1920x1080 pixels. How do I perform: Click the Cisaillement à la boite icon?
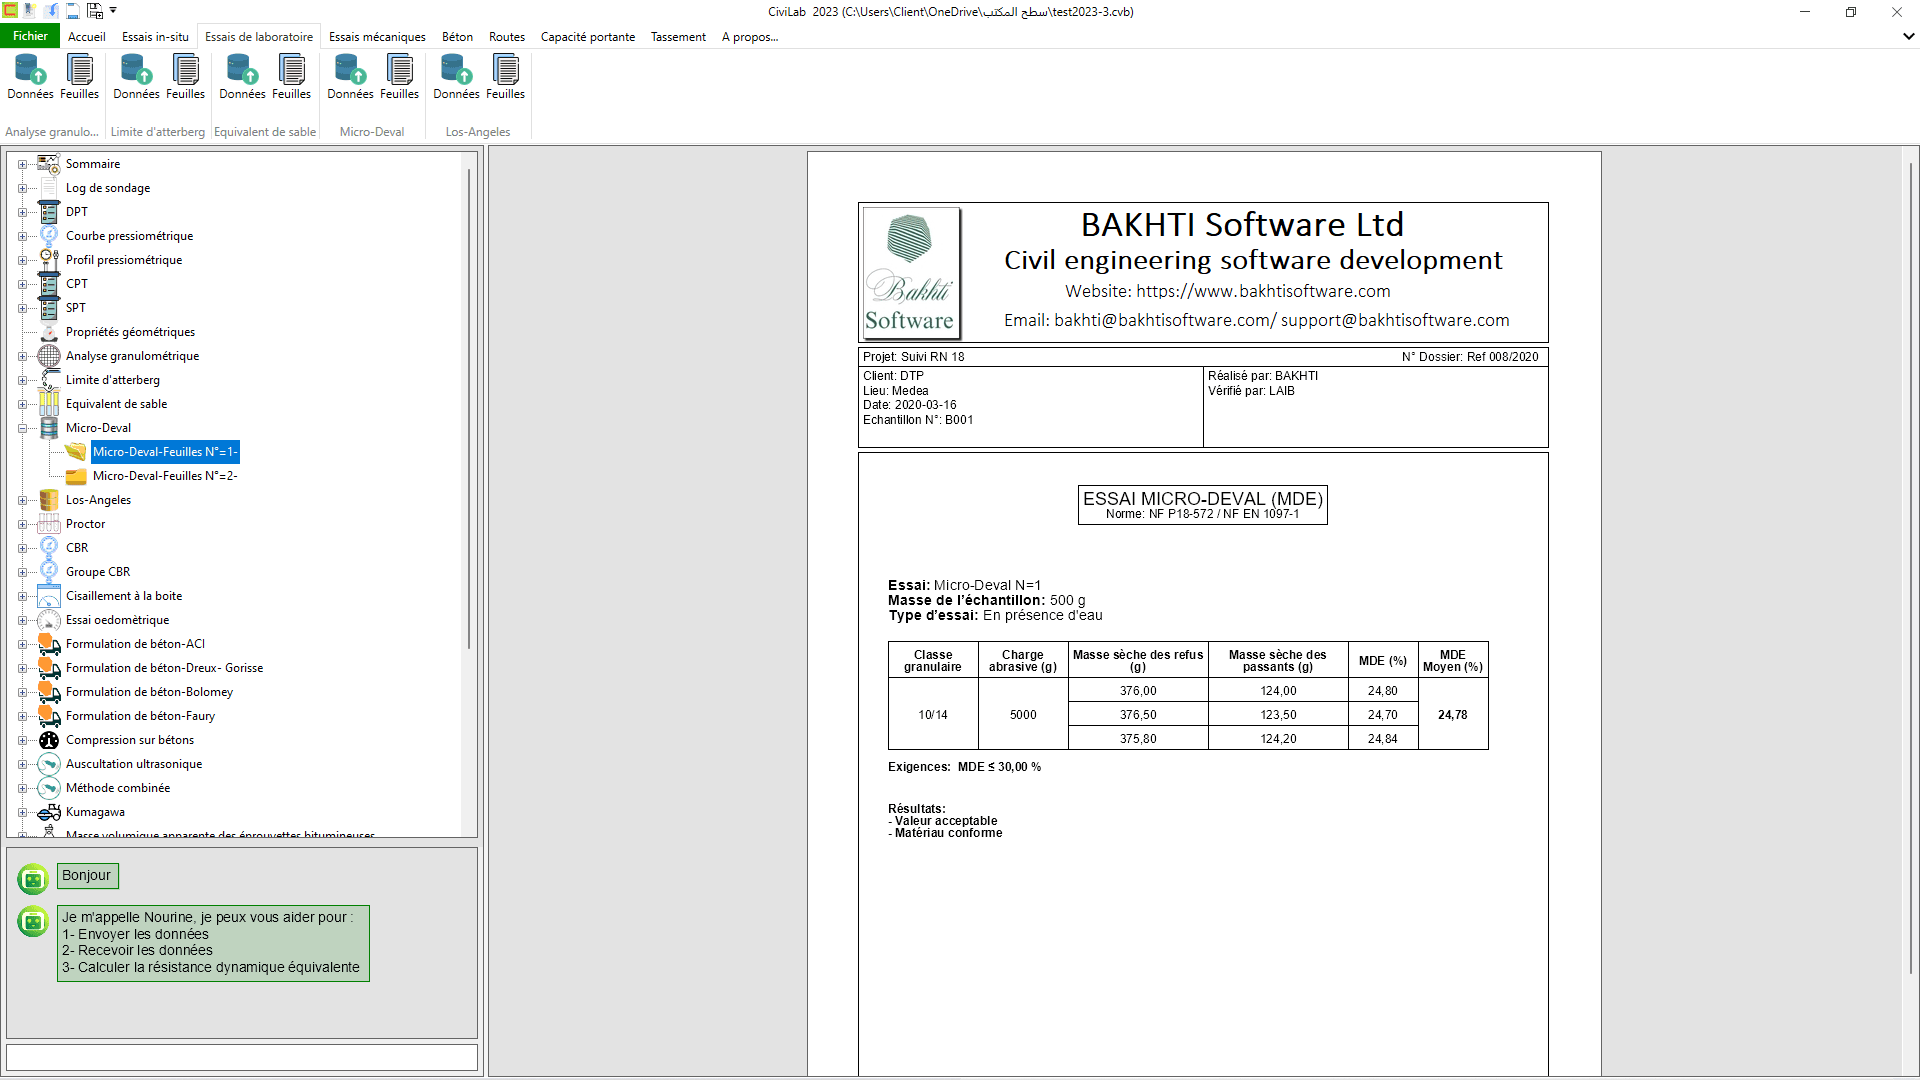click(49, 596)
